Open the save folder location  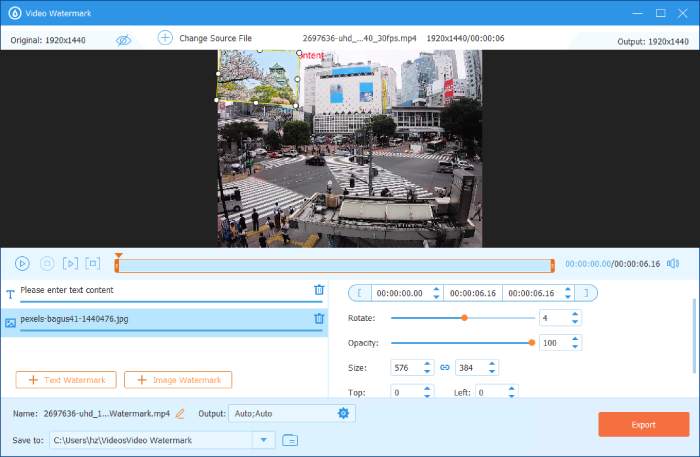290,440
